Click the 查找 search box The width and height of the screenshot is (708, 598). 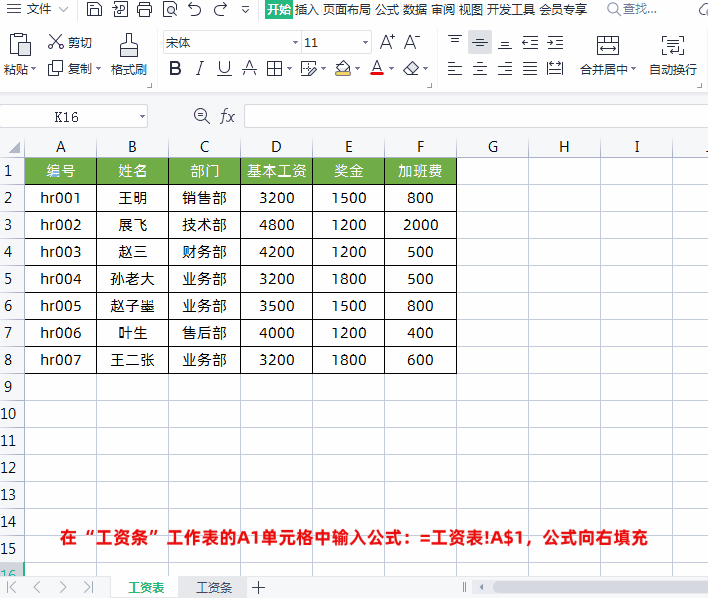[x=632, y=9]
